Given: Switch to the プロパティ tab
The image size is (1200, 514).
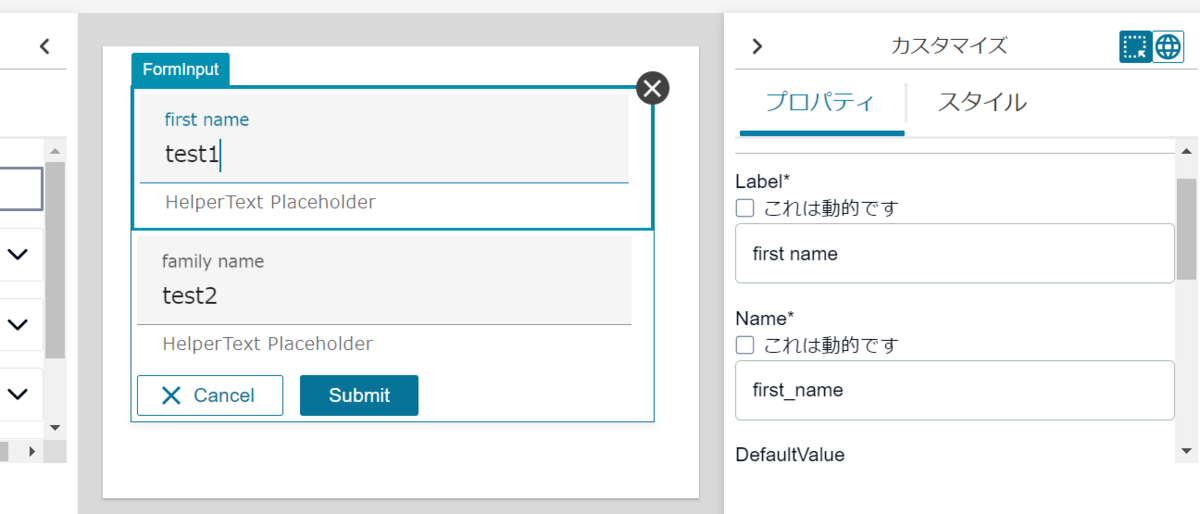Looking at the screenshot, I should [820, 102].
